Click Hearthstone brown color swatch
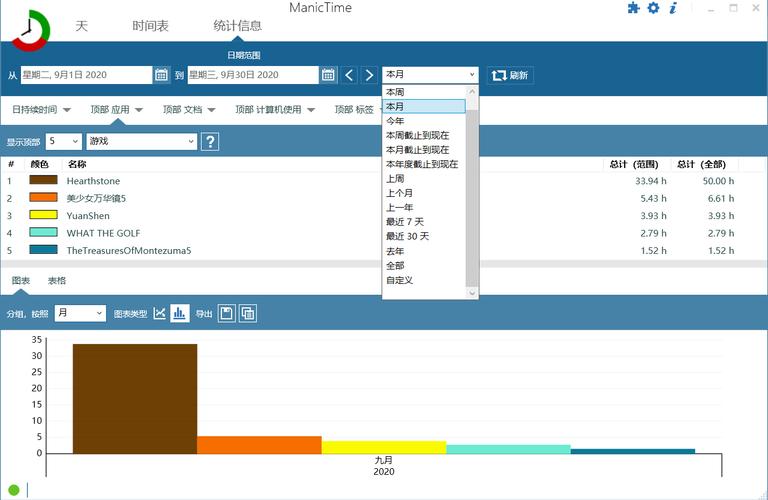This screenshot has height=500, width=768. (43, 180)
